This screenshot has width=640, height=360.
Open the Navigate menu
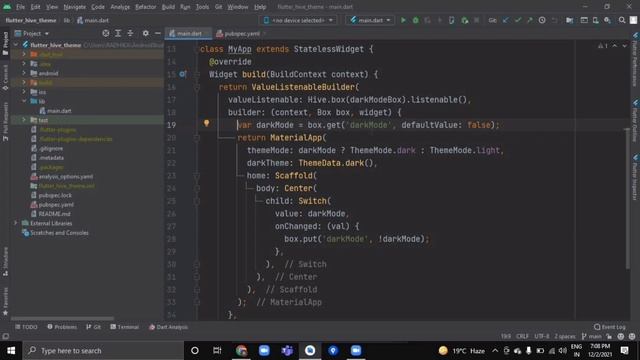point(75,7)
